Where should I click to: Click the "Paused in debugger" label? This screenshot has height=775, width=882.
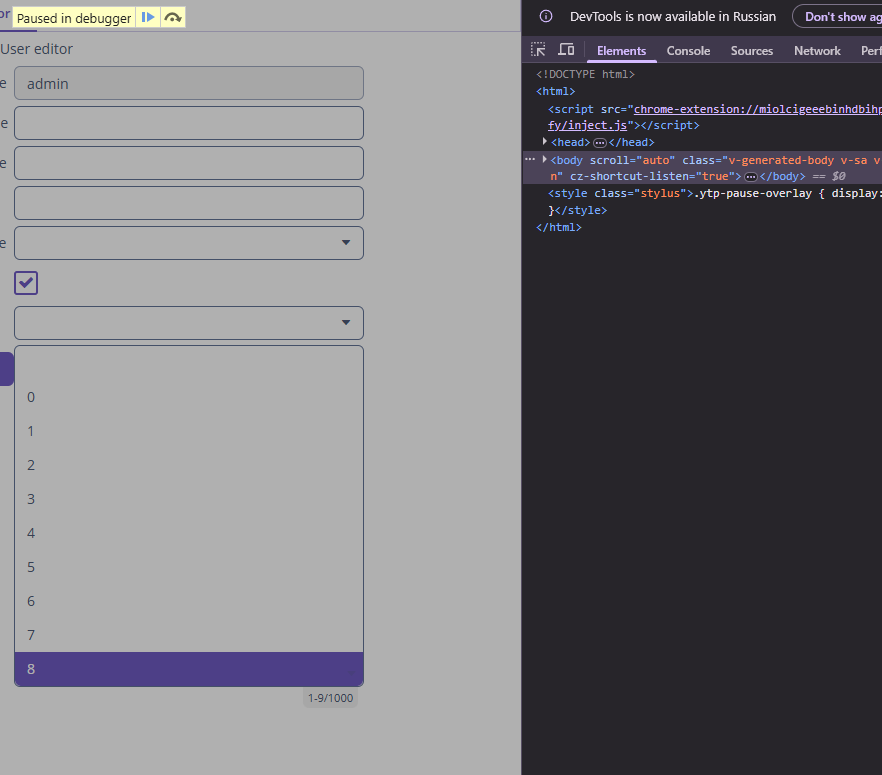[x=74, y=18]
